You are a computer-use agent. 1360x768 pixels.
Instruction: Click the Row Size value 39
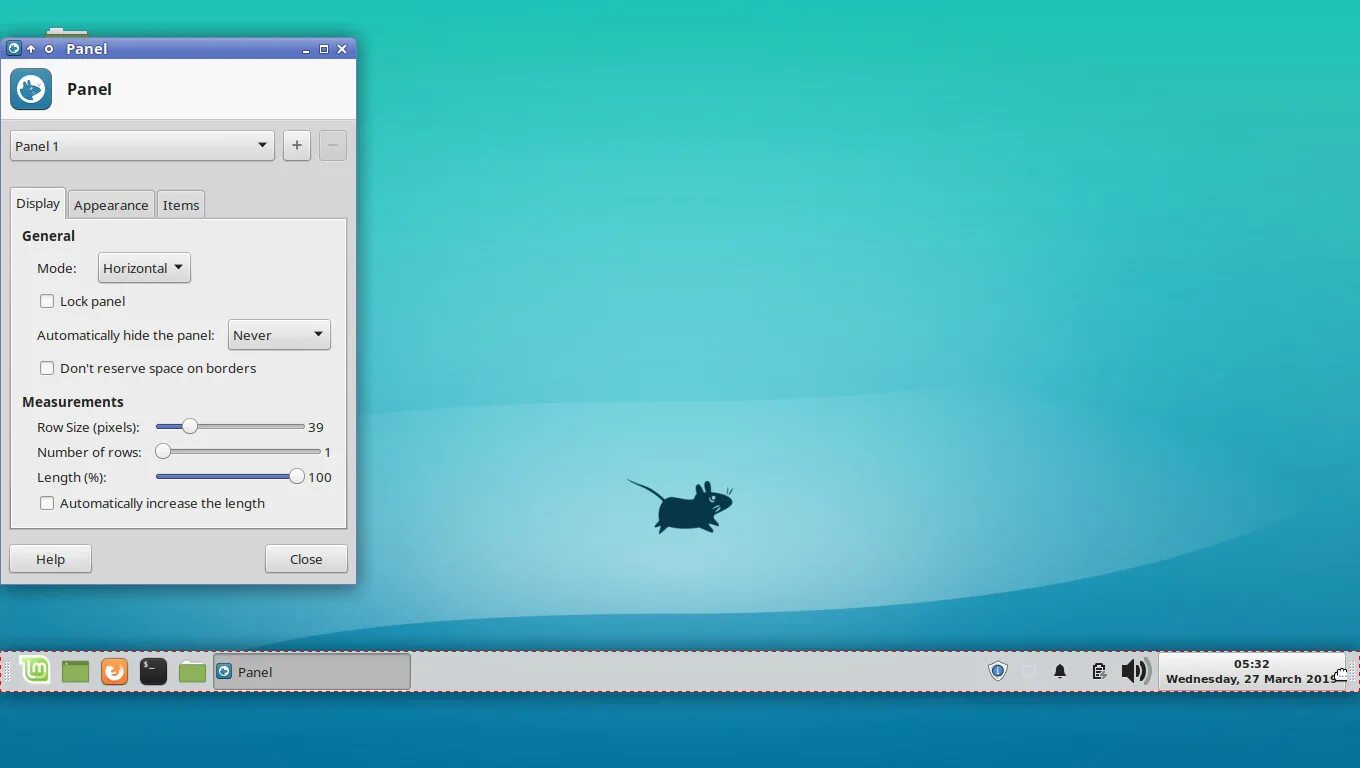[x=316, y=427]
